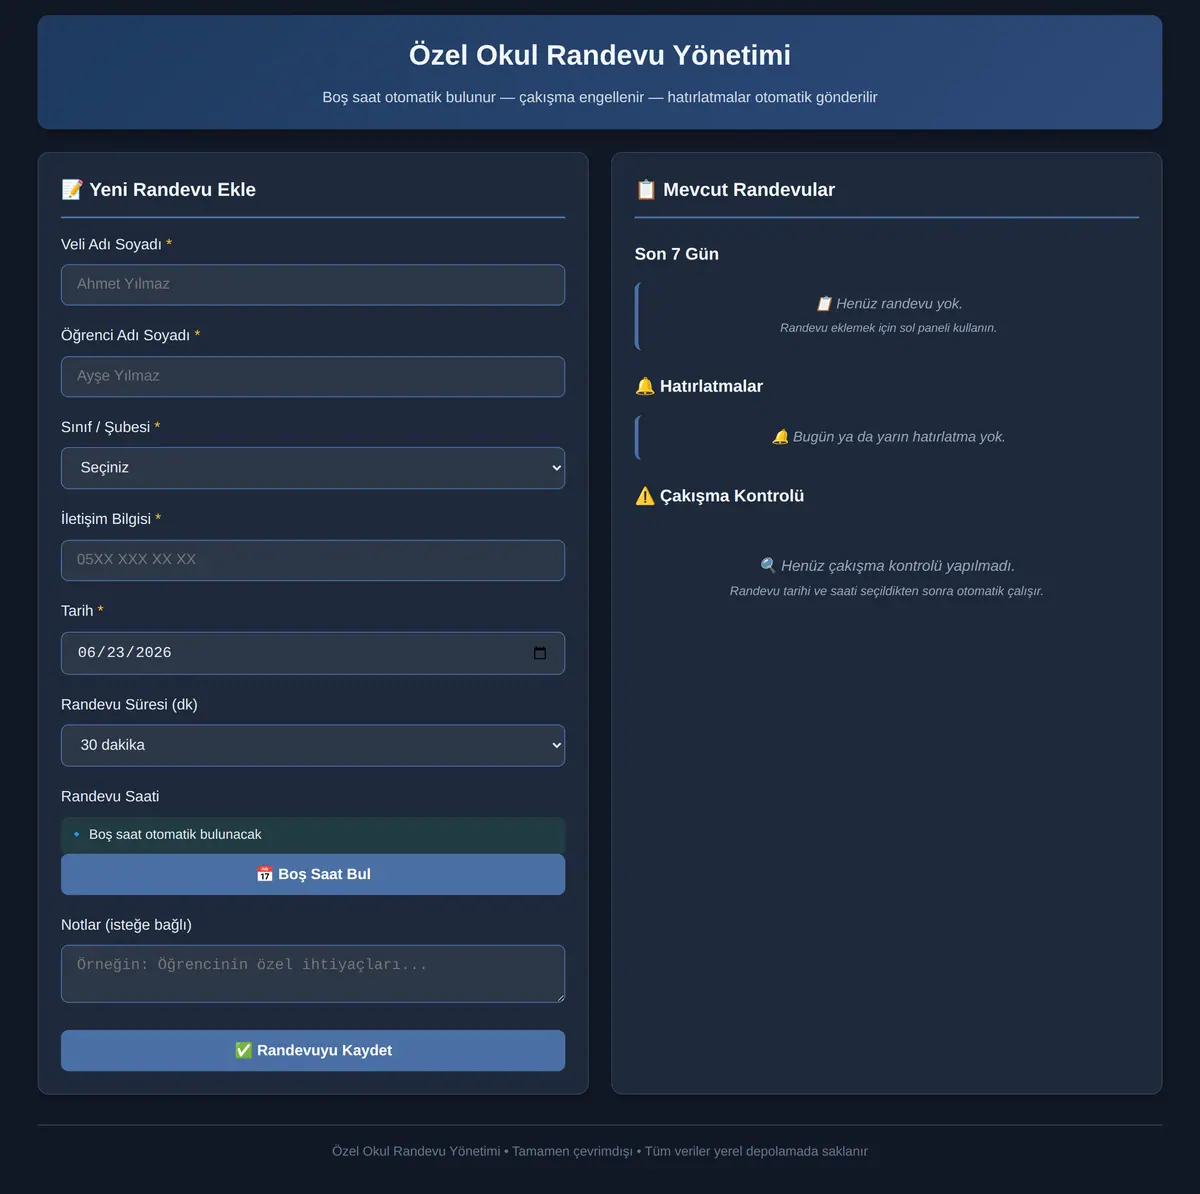Screen dimensions: 1200x1194
Task: Click into the Notlar textarea
Action: click(313, 974)
